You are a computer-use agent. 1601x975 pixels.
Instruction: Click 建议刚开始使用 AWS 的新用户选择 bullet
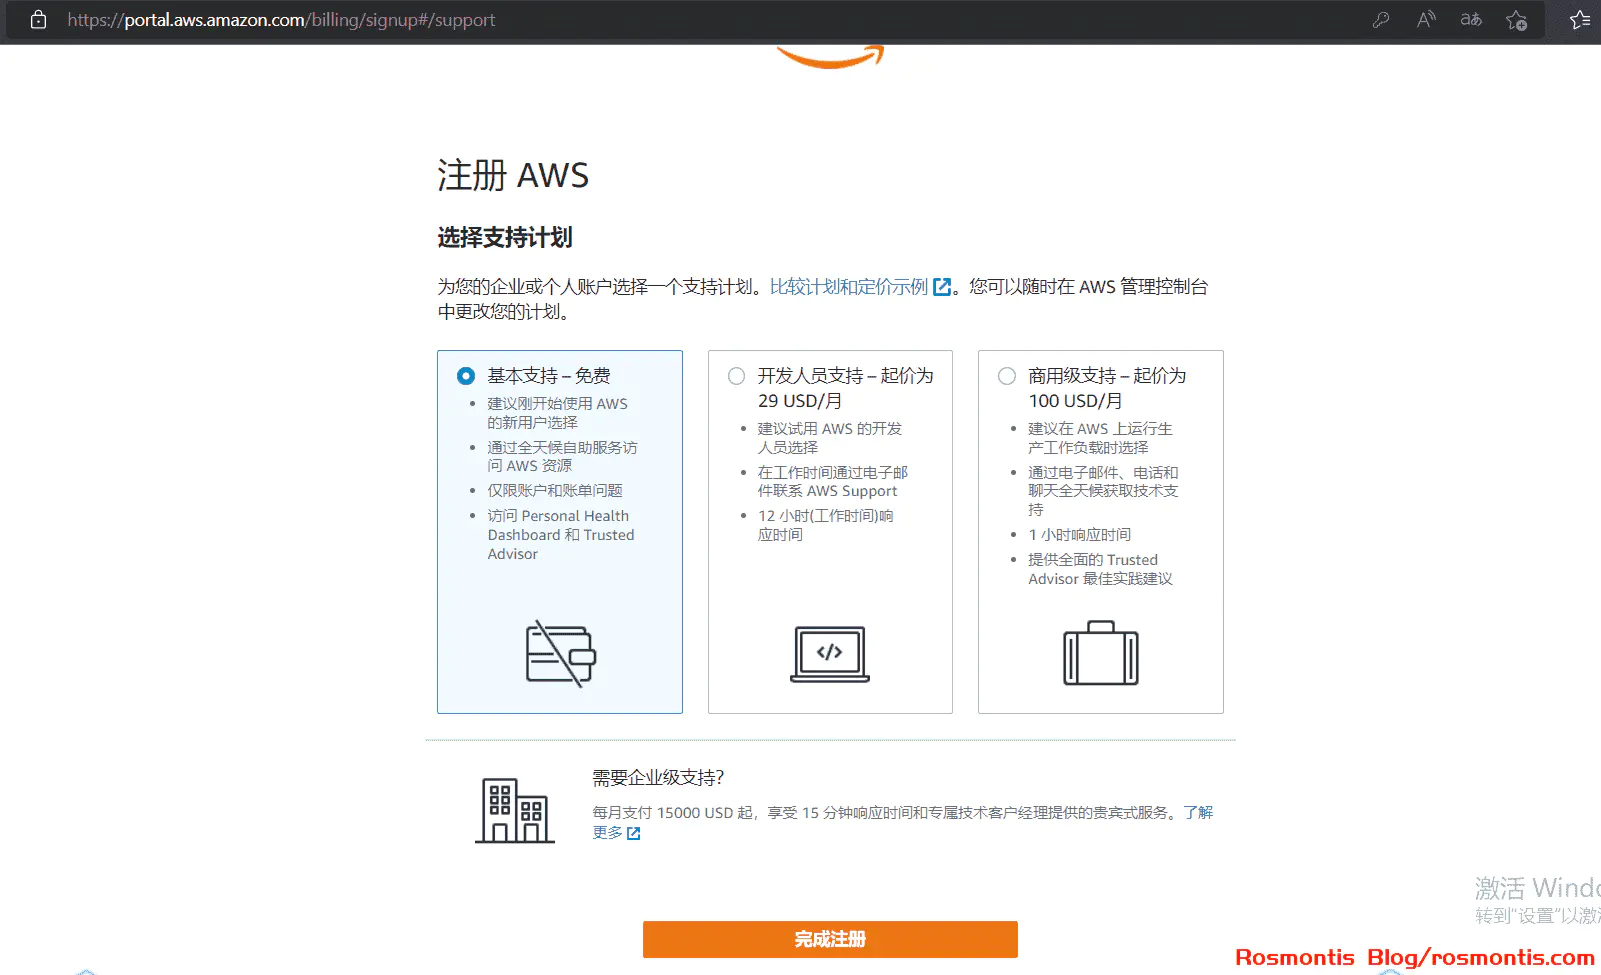click(557, 413)
